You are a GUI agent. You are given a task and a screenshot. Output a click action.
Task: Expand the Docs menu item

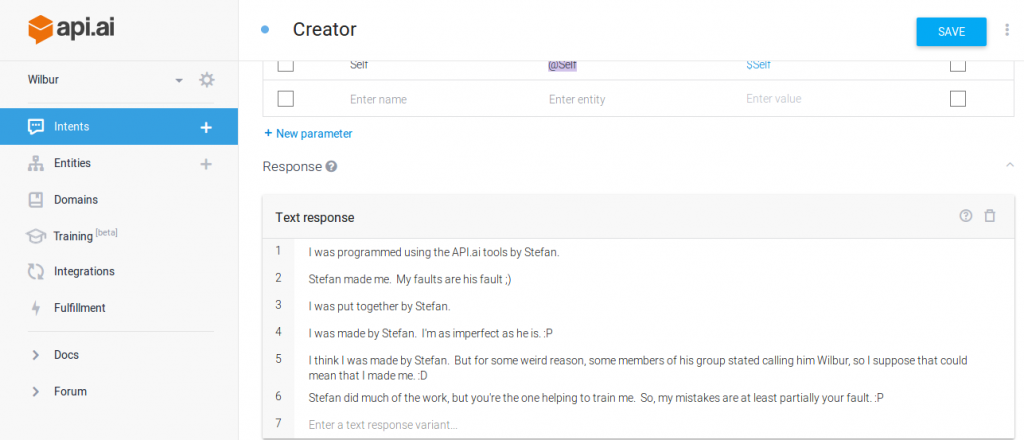pyautogui.click(x=36, y=355)
